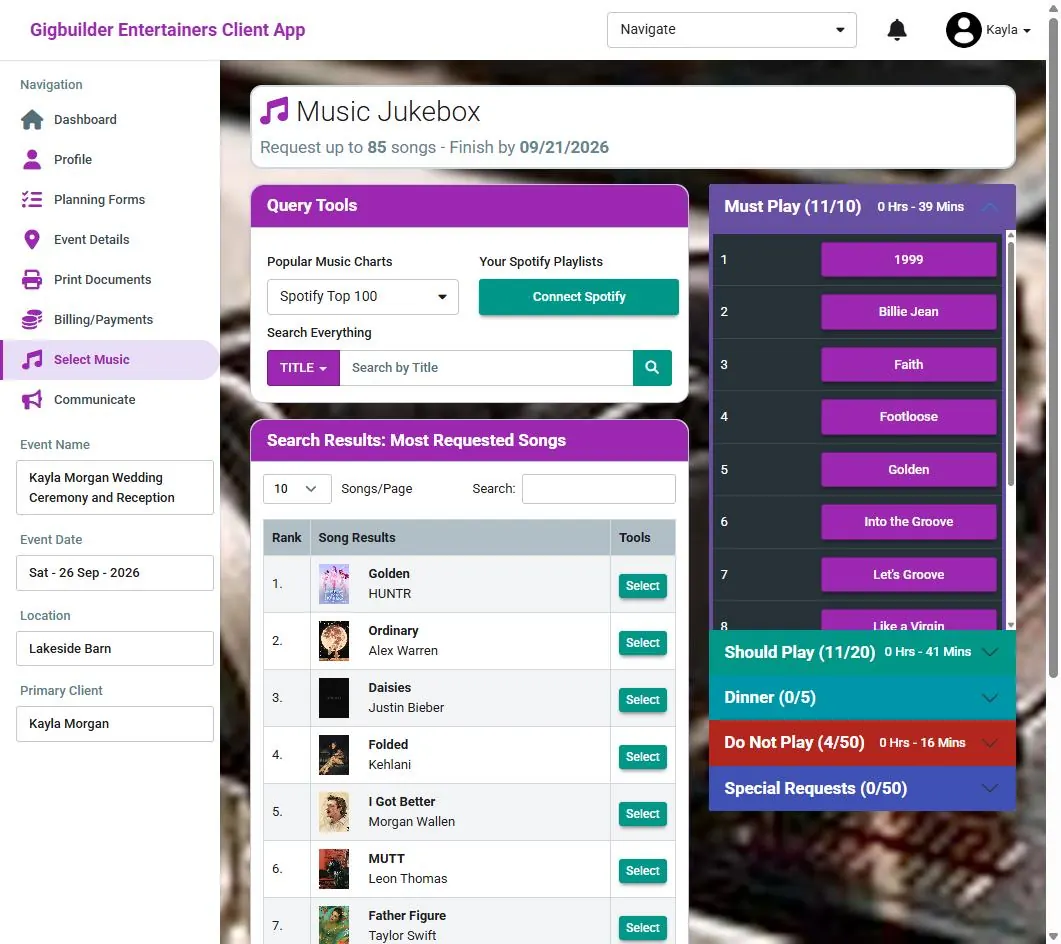Click the Print Documents printer icon
The height and width of the screenshot is (944, 1061).
click(x=32, y=279)
